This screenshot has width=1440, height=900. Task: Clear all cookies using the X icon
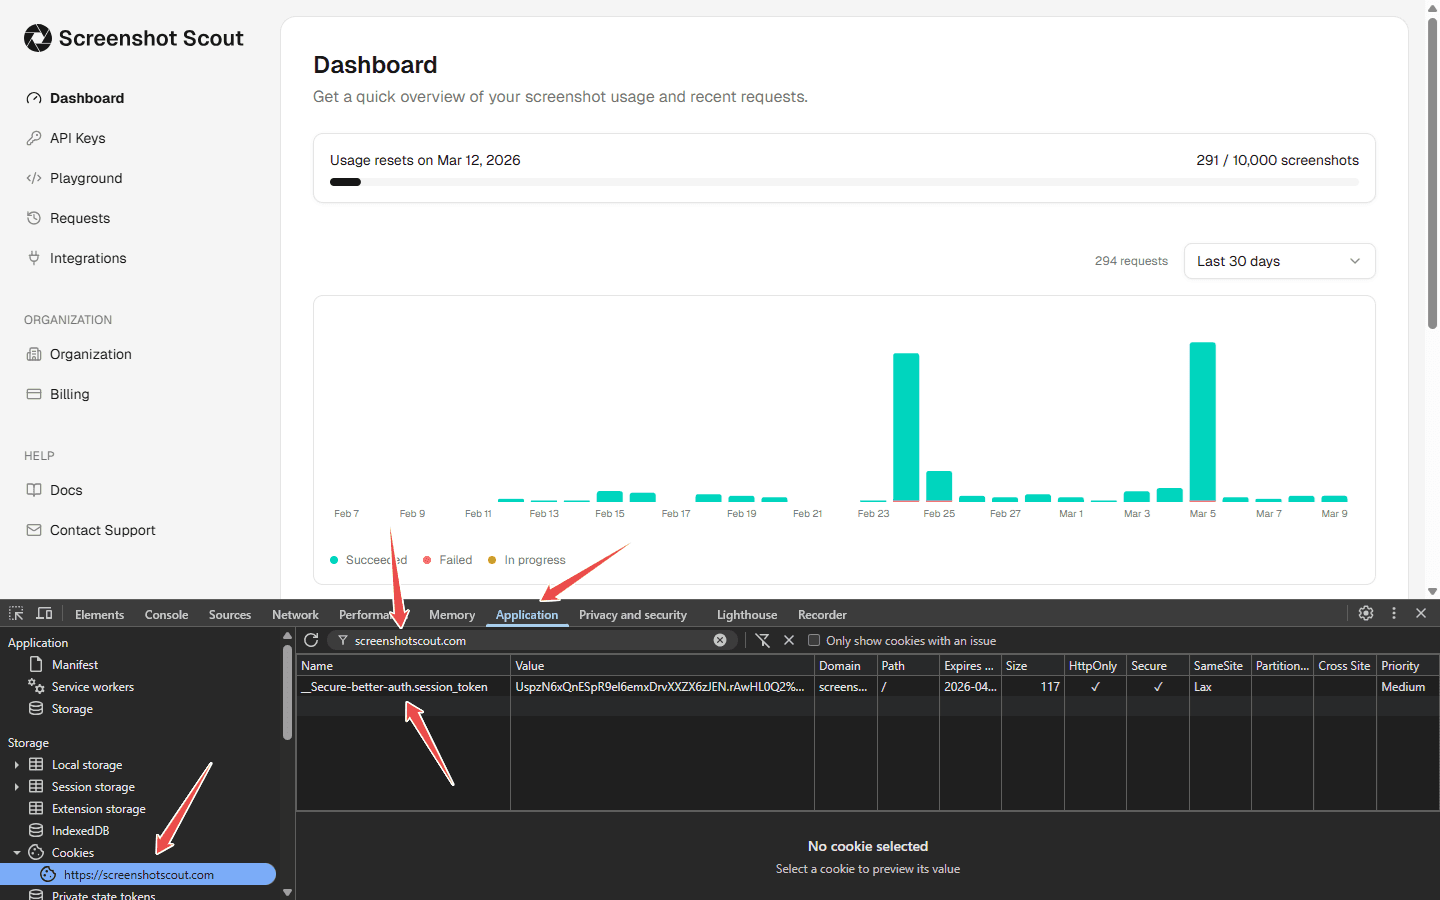[x=789, y=641]
